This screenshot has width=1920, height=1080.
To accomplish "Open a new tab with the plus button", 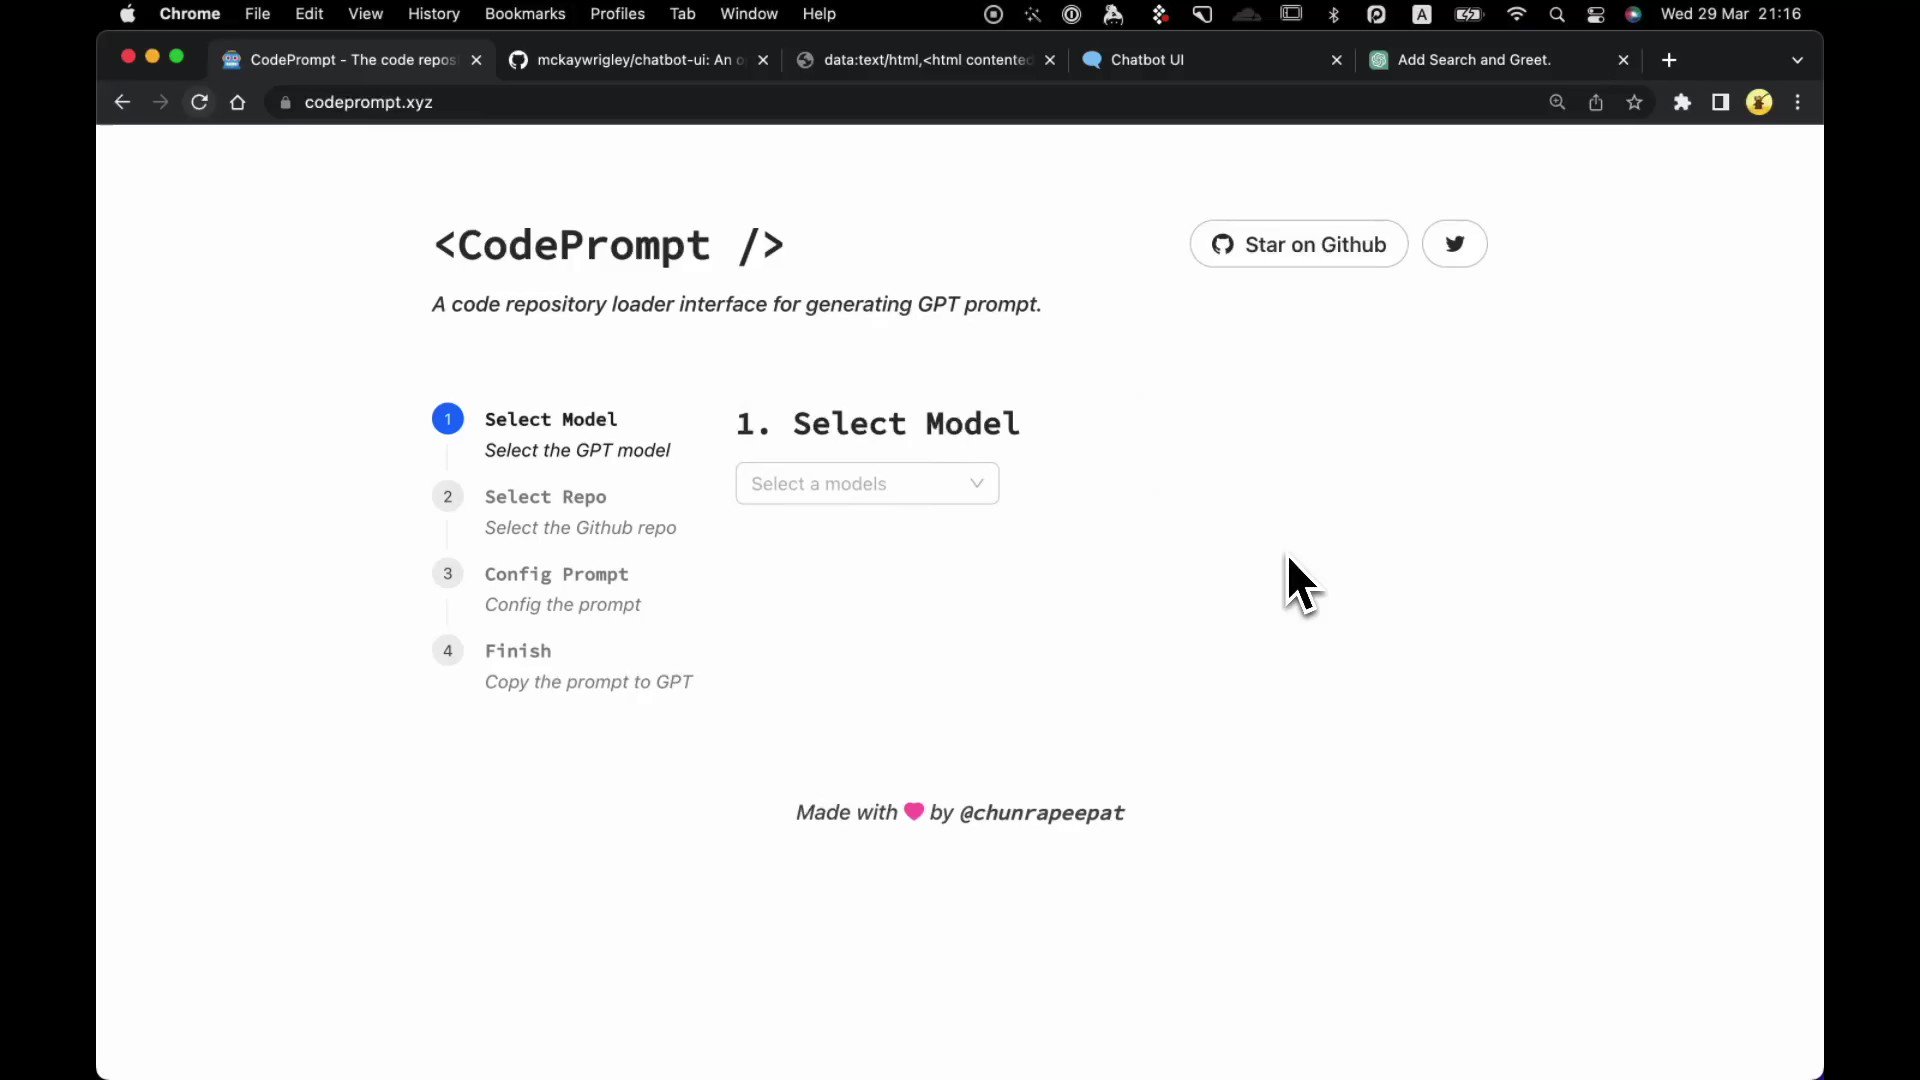I will [x=1669, y=60].
